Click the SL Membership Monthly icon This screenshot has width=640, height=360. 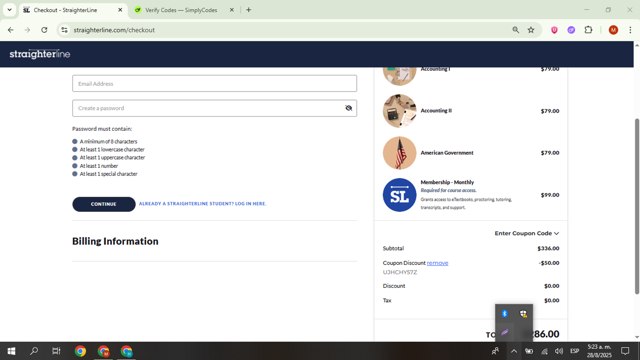pyautogui.click(x=399, y=195)
